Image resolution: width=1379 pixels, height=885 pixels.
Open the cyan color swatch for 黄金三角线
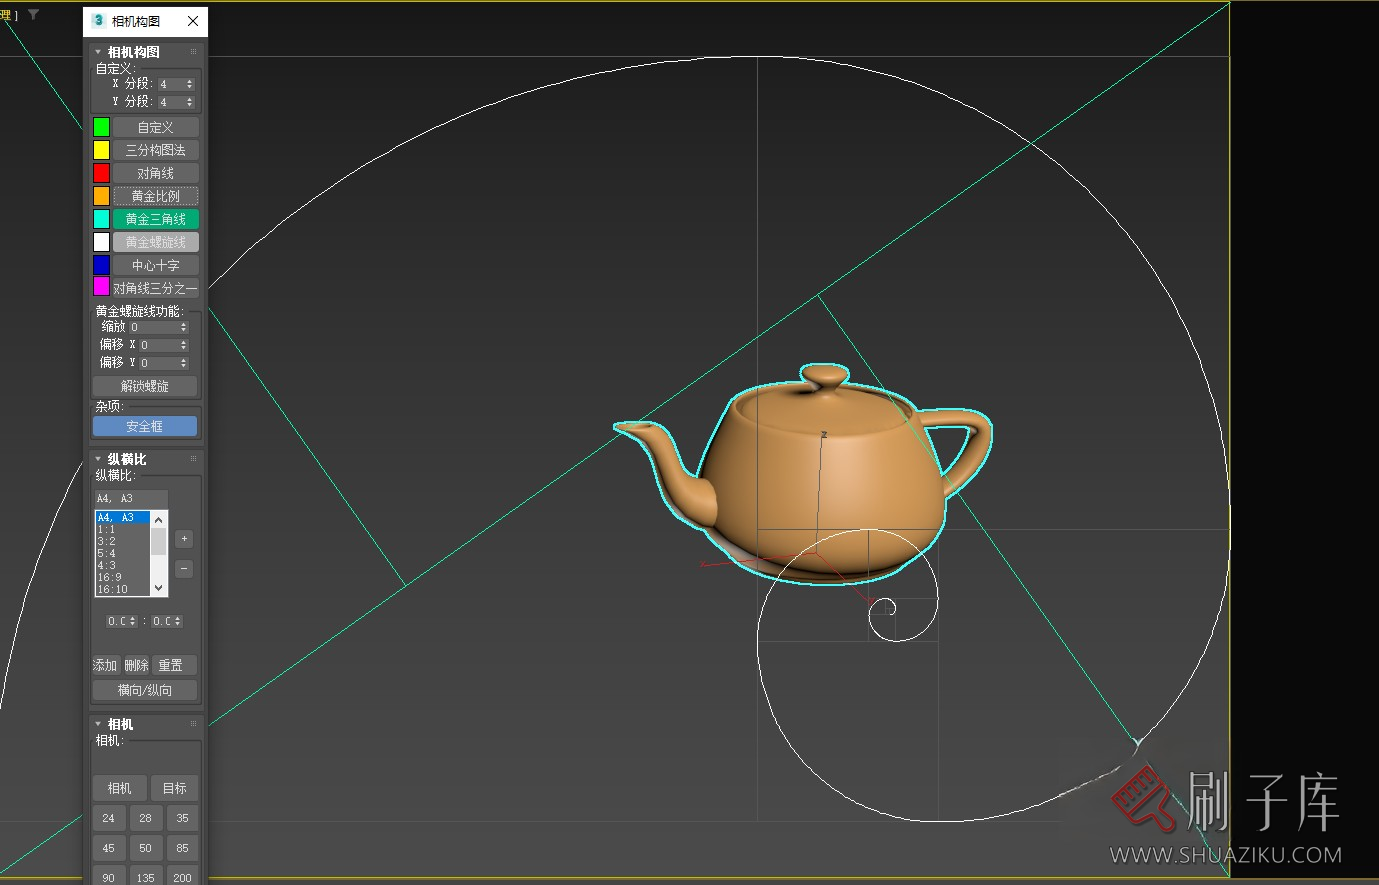(101, 219)
